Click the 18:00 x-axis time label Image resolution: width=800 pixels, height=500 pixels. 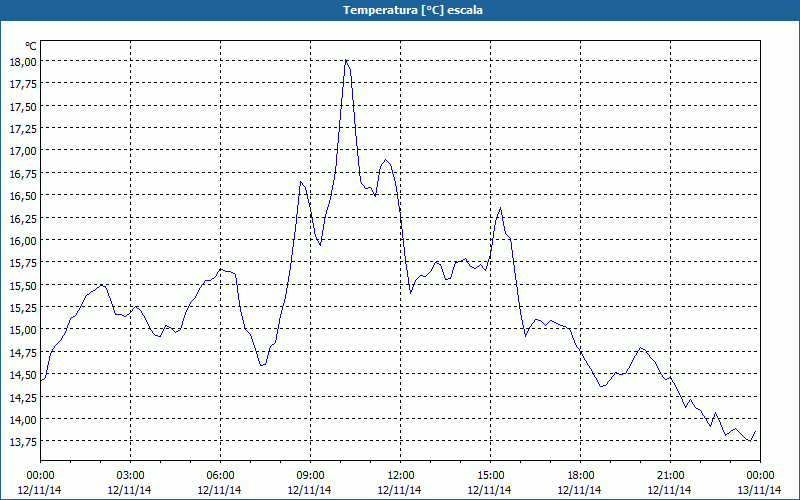click(x=581, y=476)
